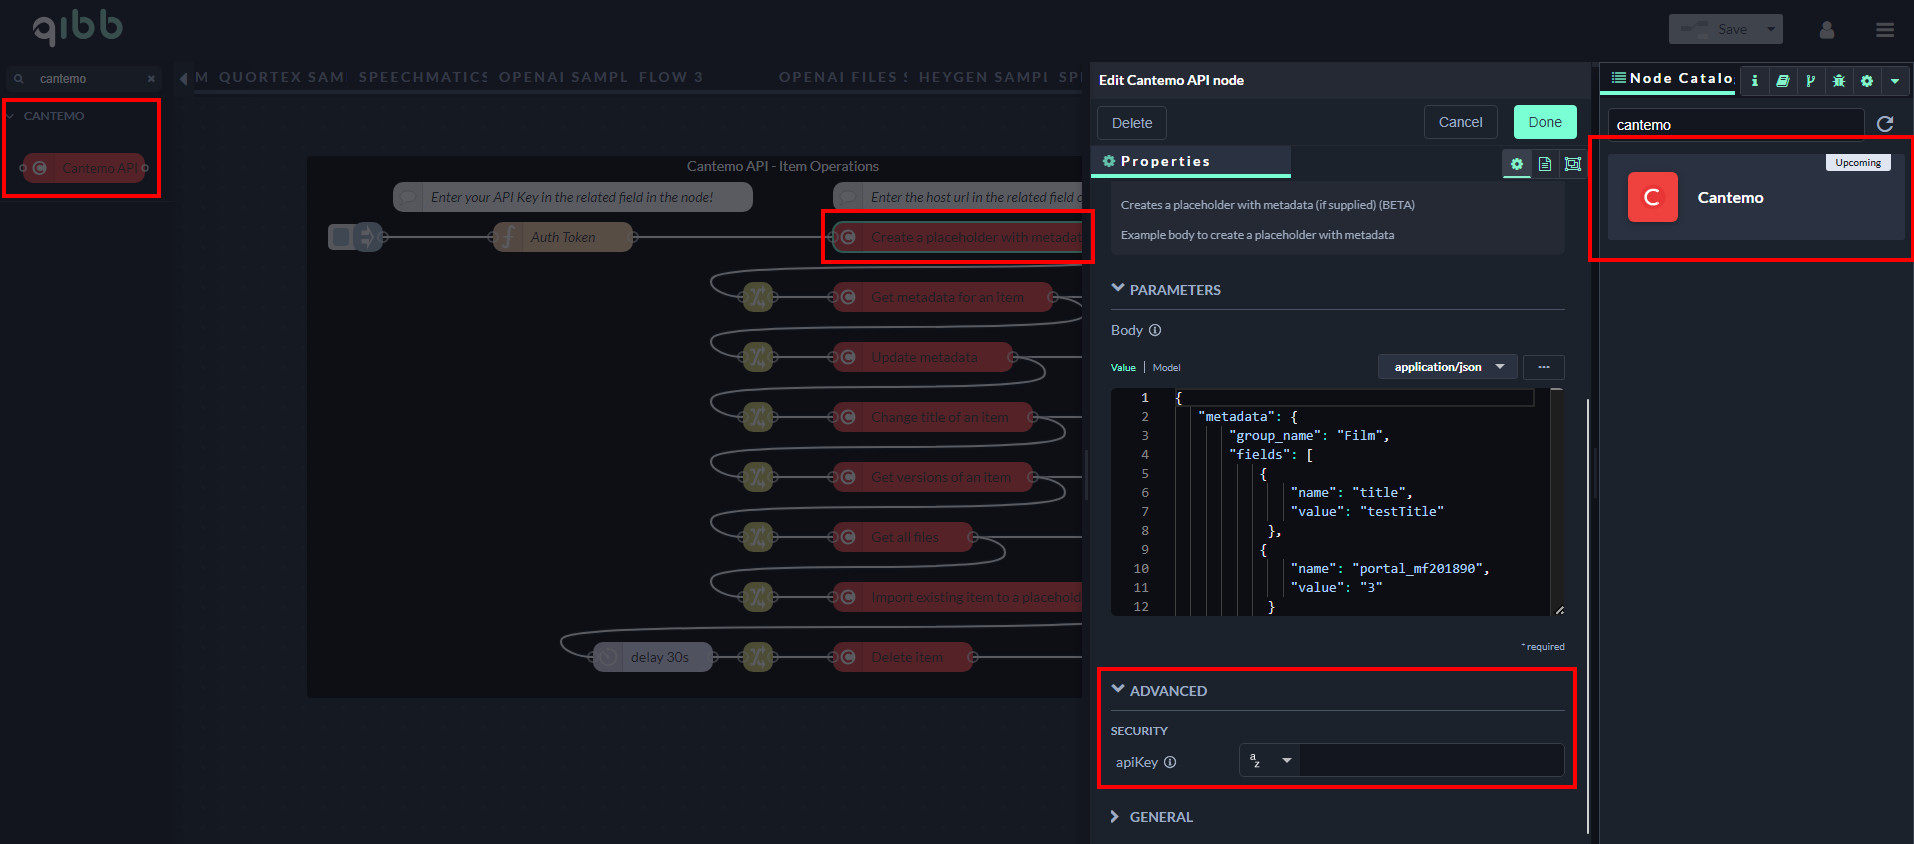1914x844 pixels.
Task: Switch the Body editor to Value
Action: tap(1123, 368)
